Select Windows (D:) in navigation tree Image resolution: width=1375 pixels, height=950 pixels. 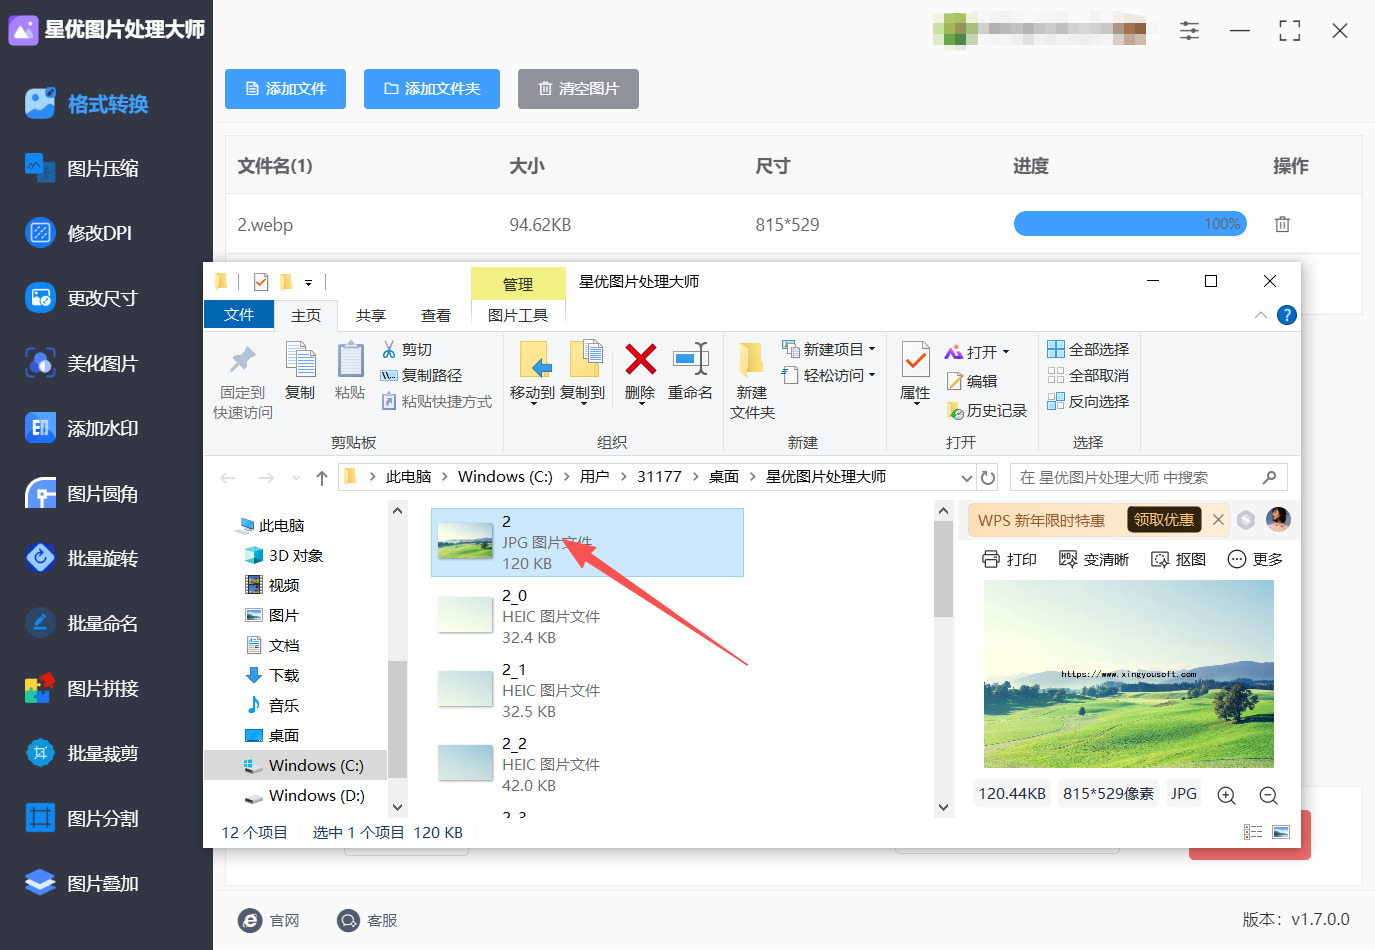[x=304, y=796]
